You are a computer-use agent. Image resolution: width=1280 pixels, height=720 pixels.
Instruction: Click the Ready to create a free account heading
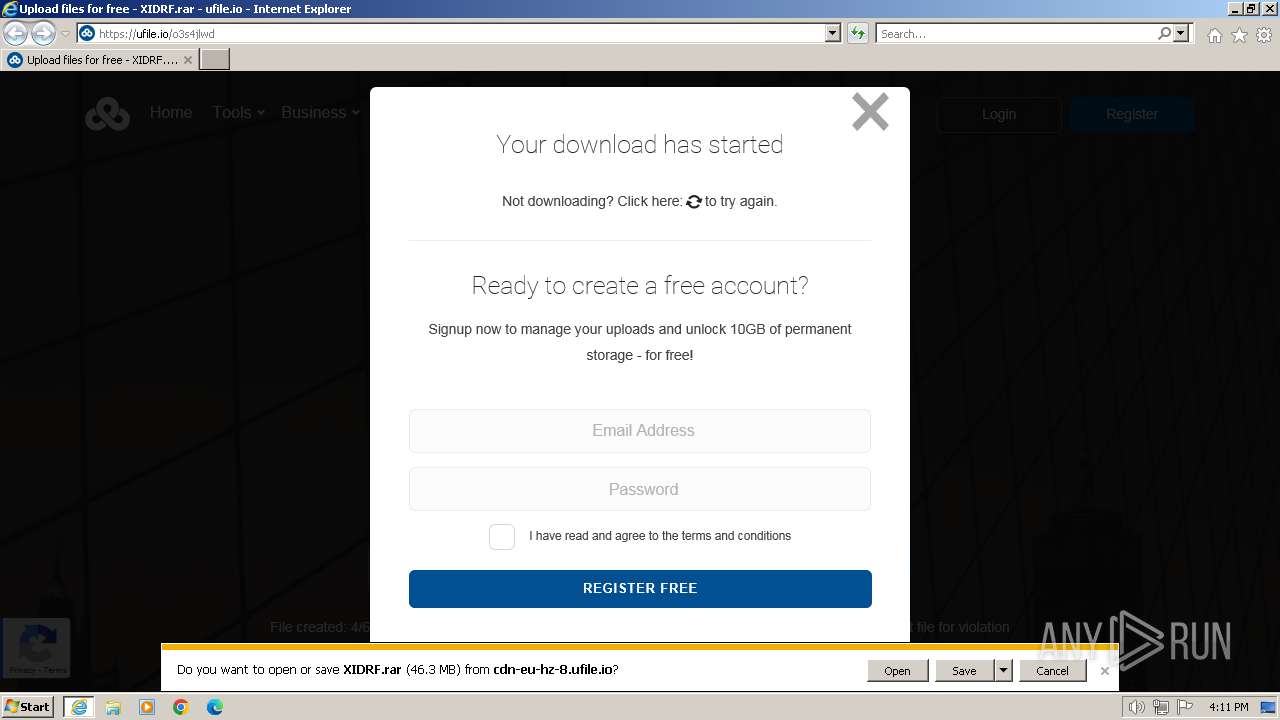pos(640,286)
